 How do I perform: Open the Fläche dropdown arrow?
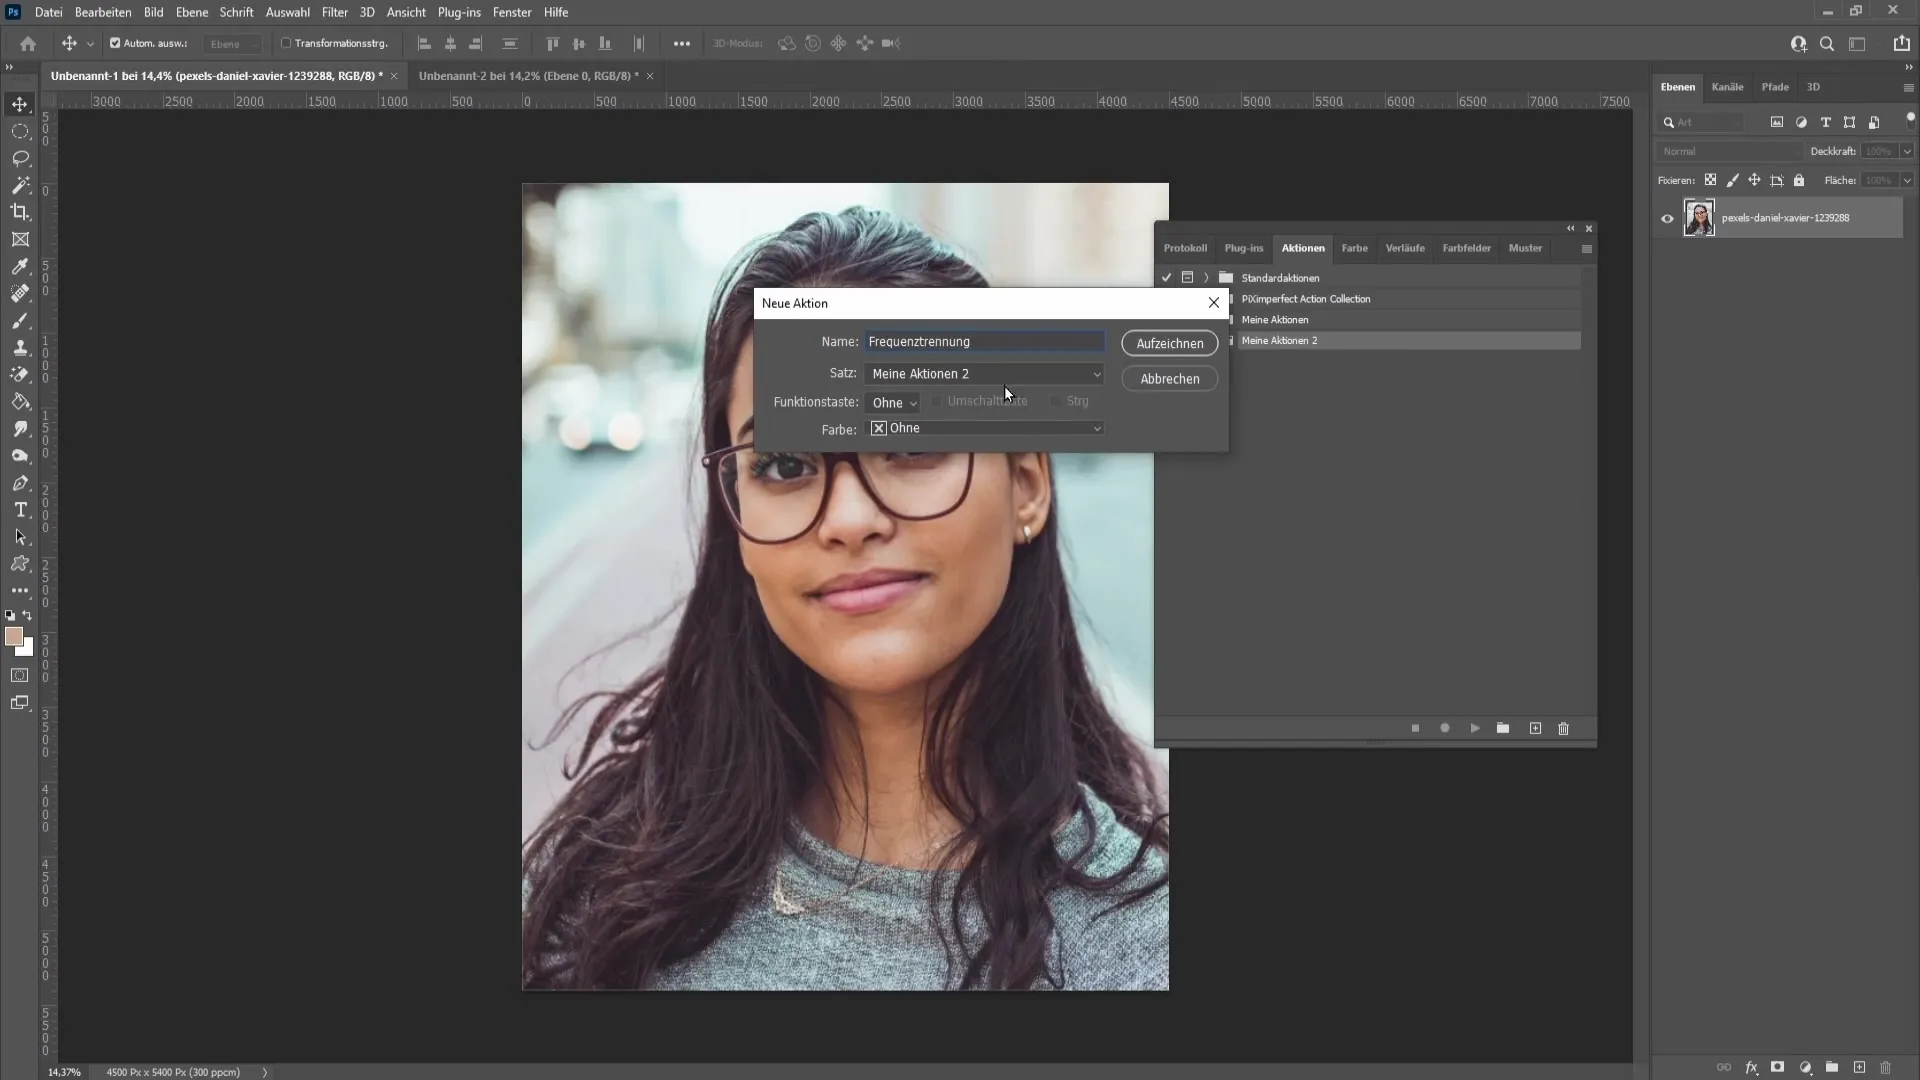[1907, 180]
